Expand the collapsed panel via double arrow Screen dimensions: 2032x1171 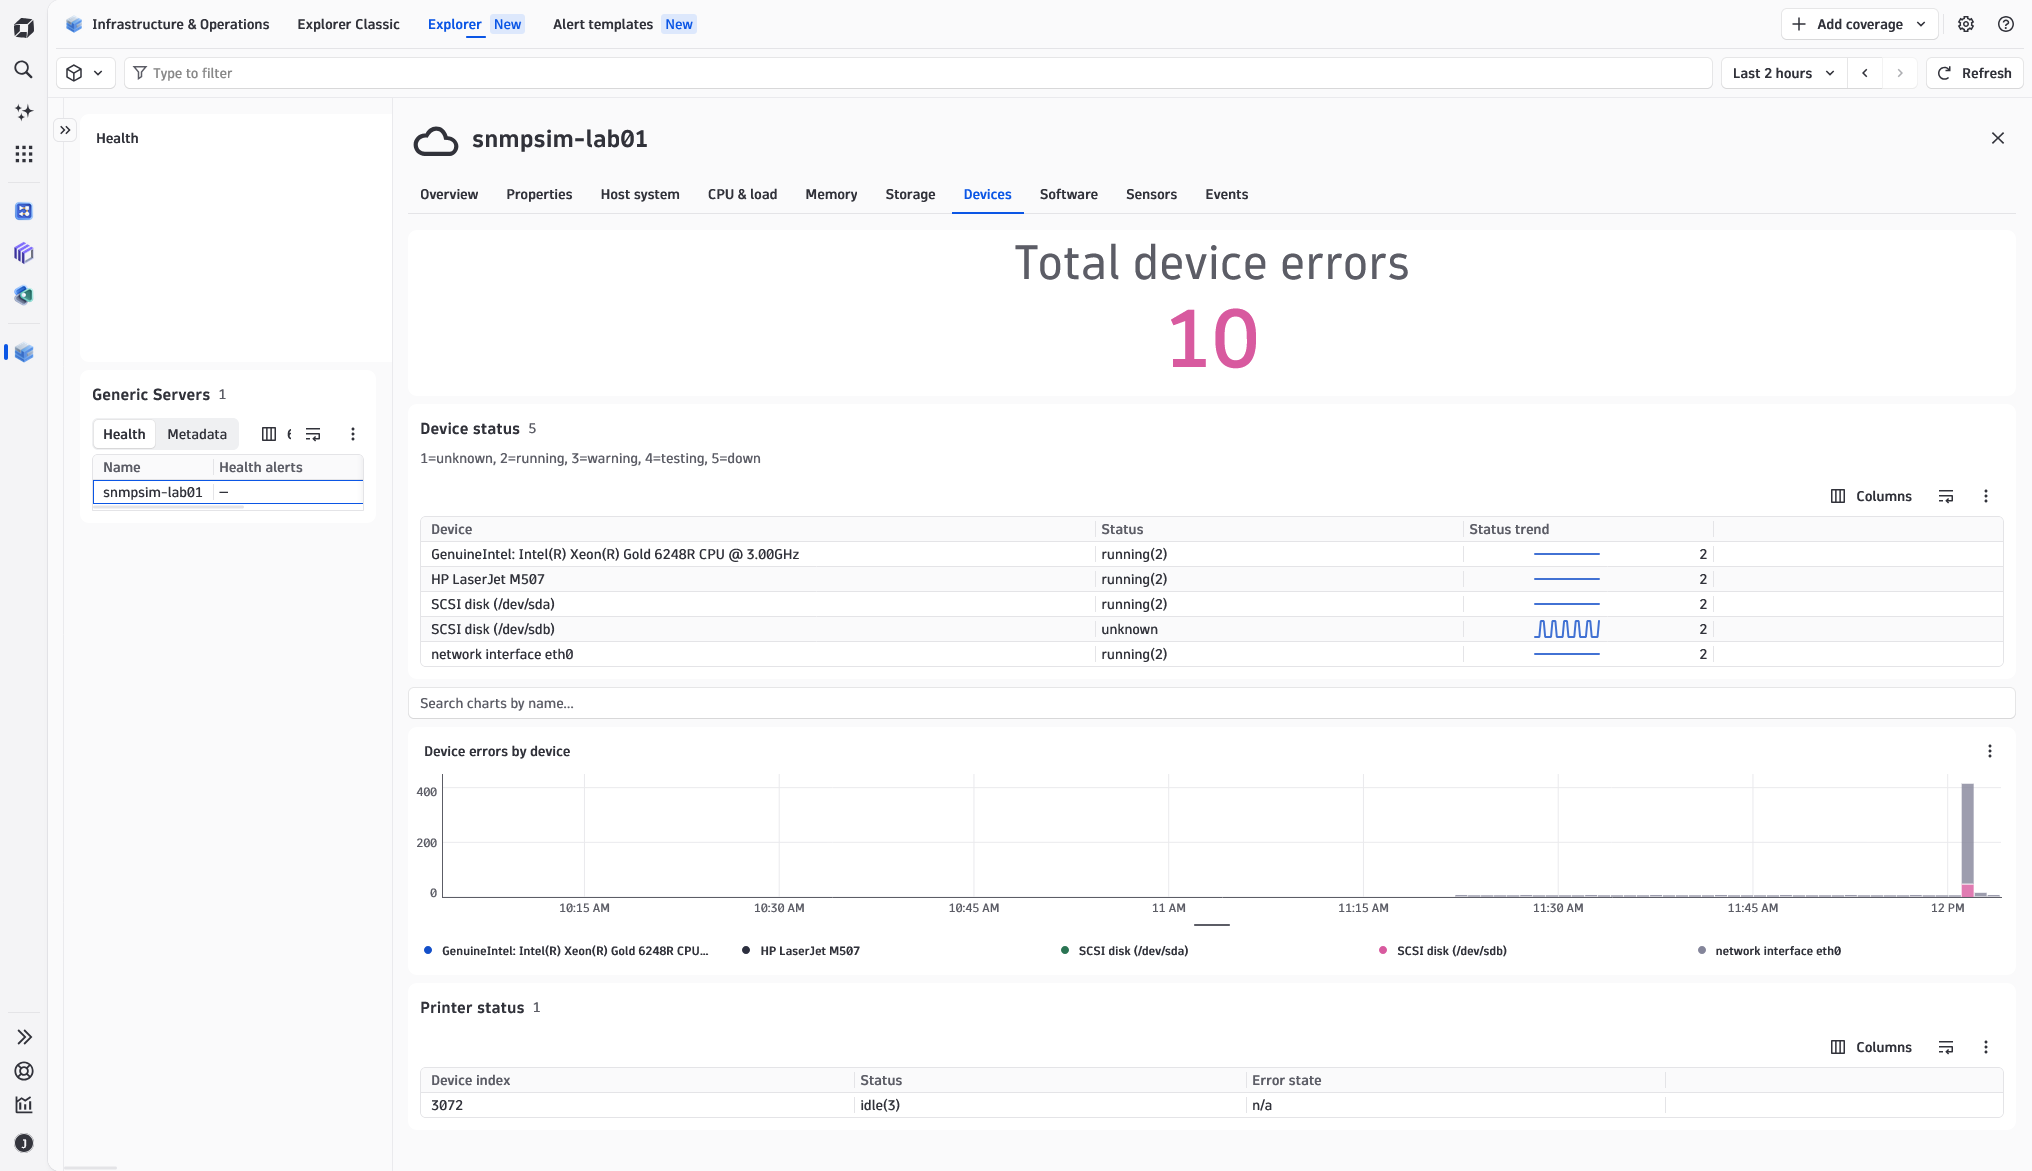click(65, 130)
